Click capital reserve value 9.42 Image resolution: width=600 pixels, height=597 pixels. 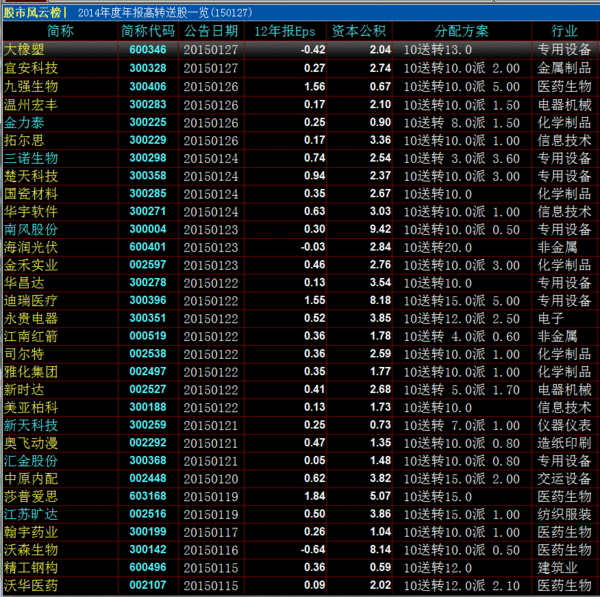380,229
